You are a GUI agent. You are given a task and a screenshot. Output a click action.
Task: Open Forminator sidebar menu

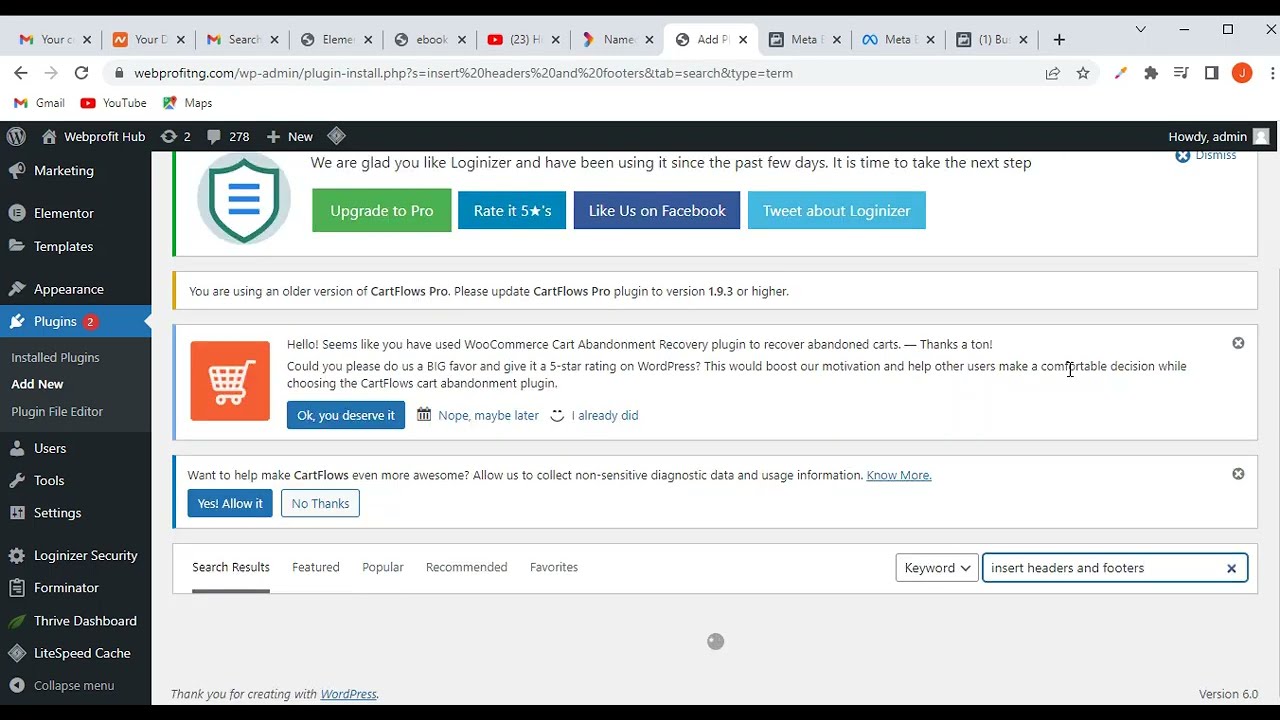66,588
